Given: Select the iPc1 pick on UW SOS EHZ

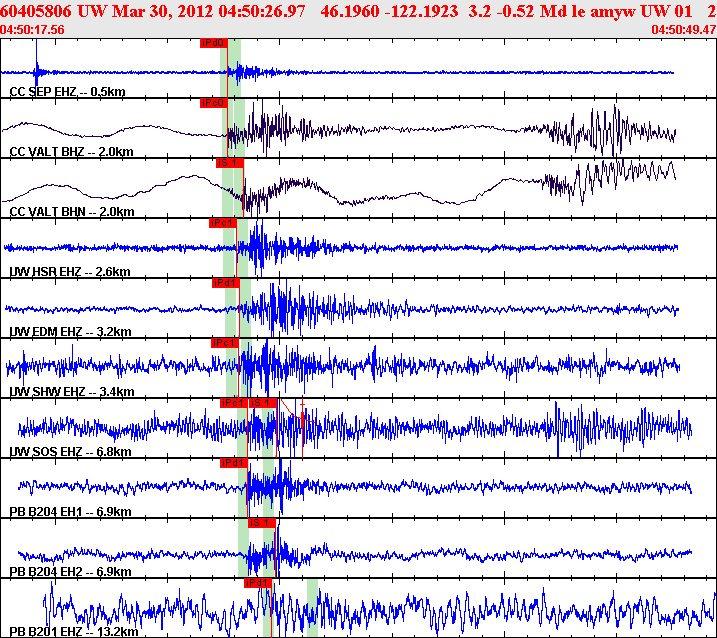Looking at the screenshot, I should (x=234, y=403).
